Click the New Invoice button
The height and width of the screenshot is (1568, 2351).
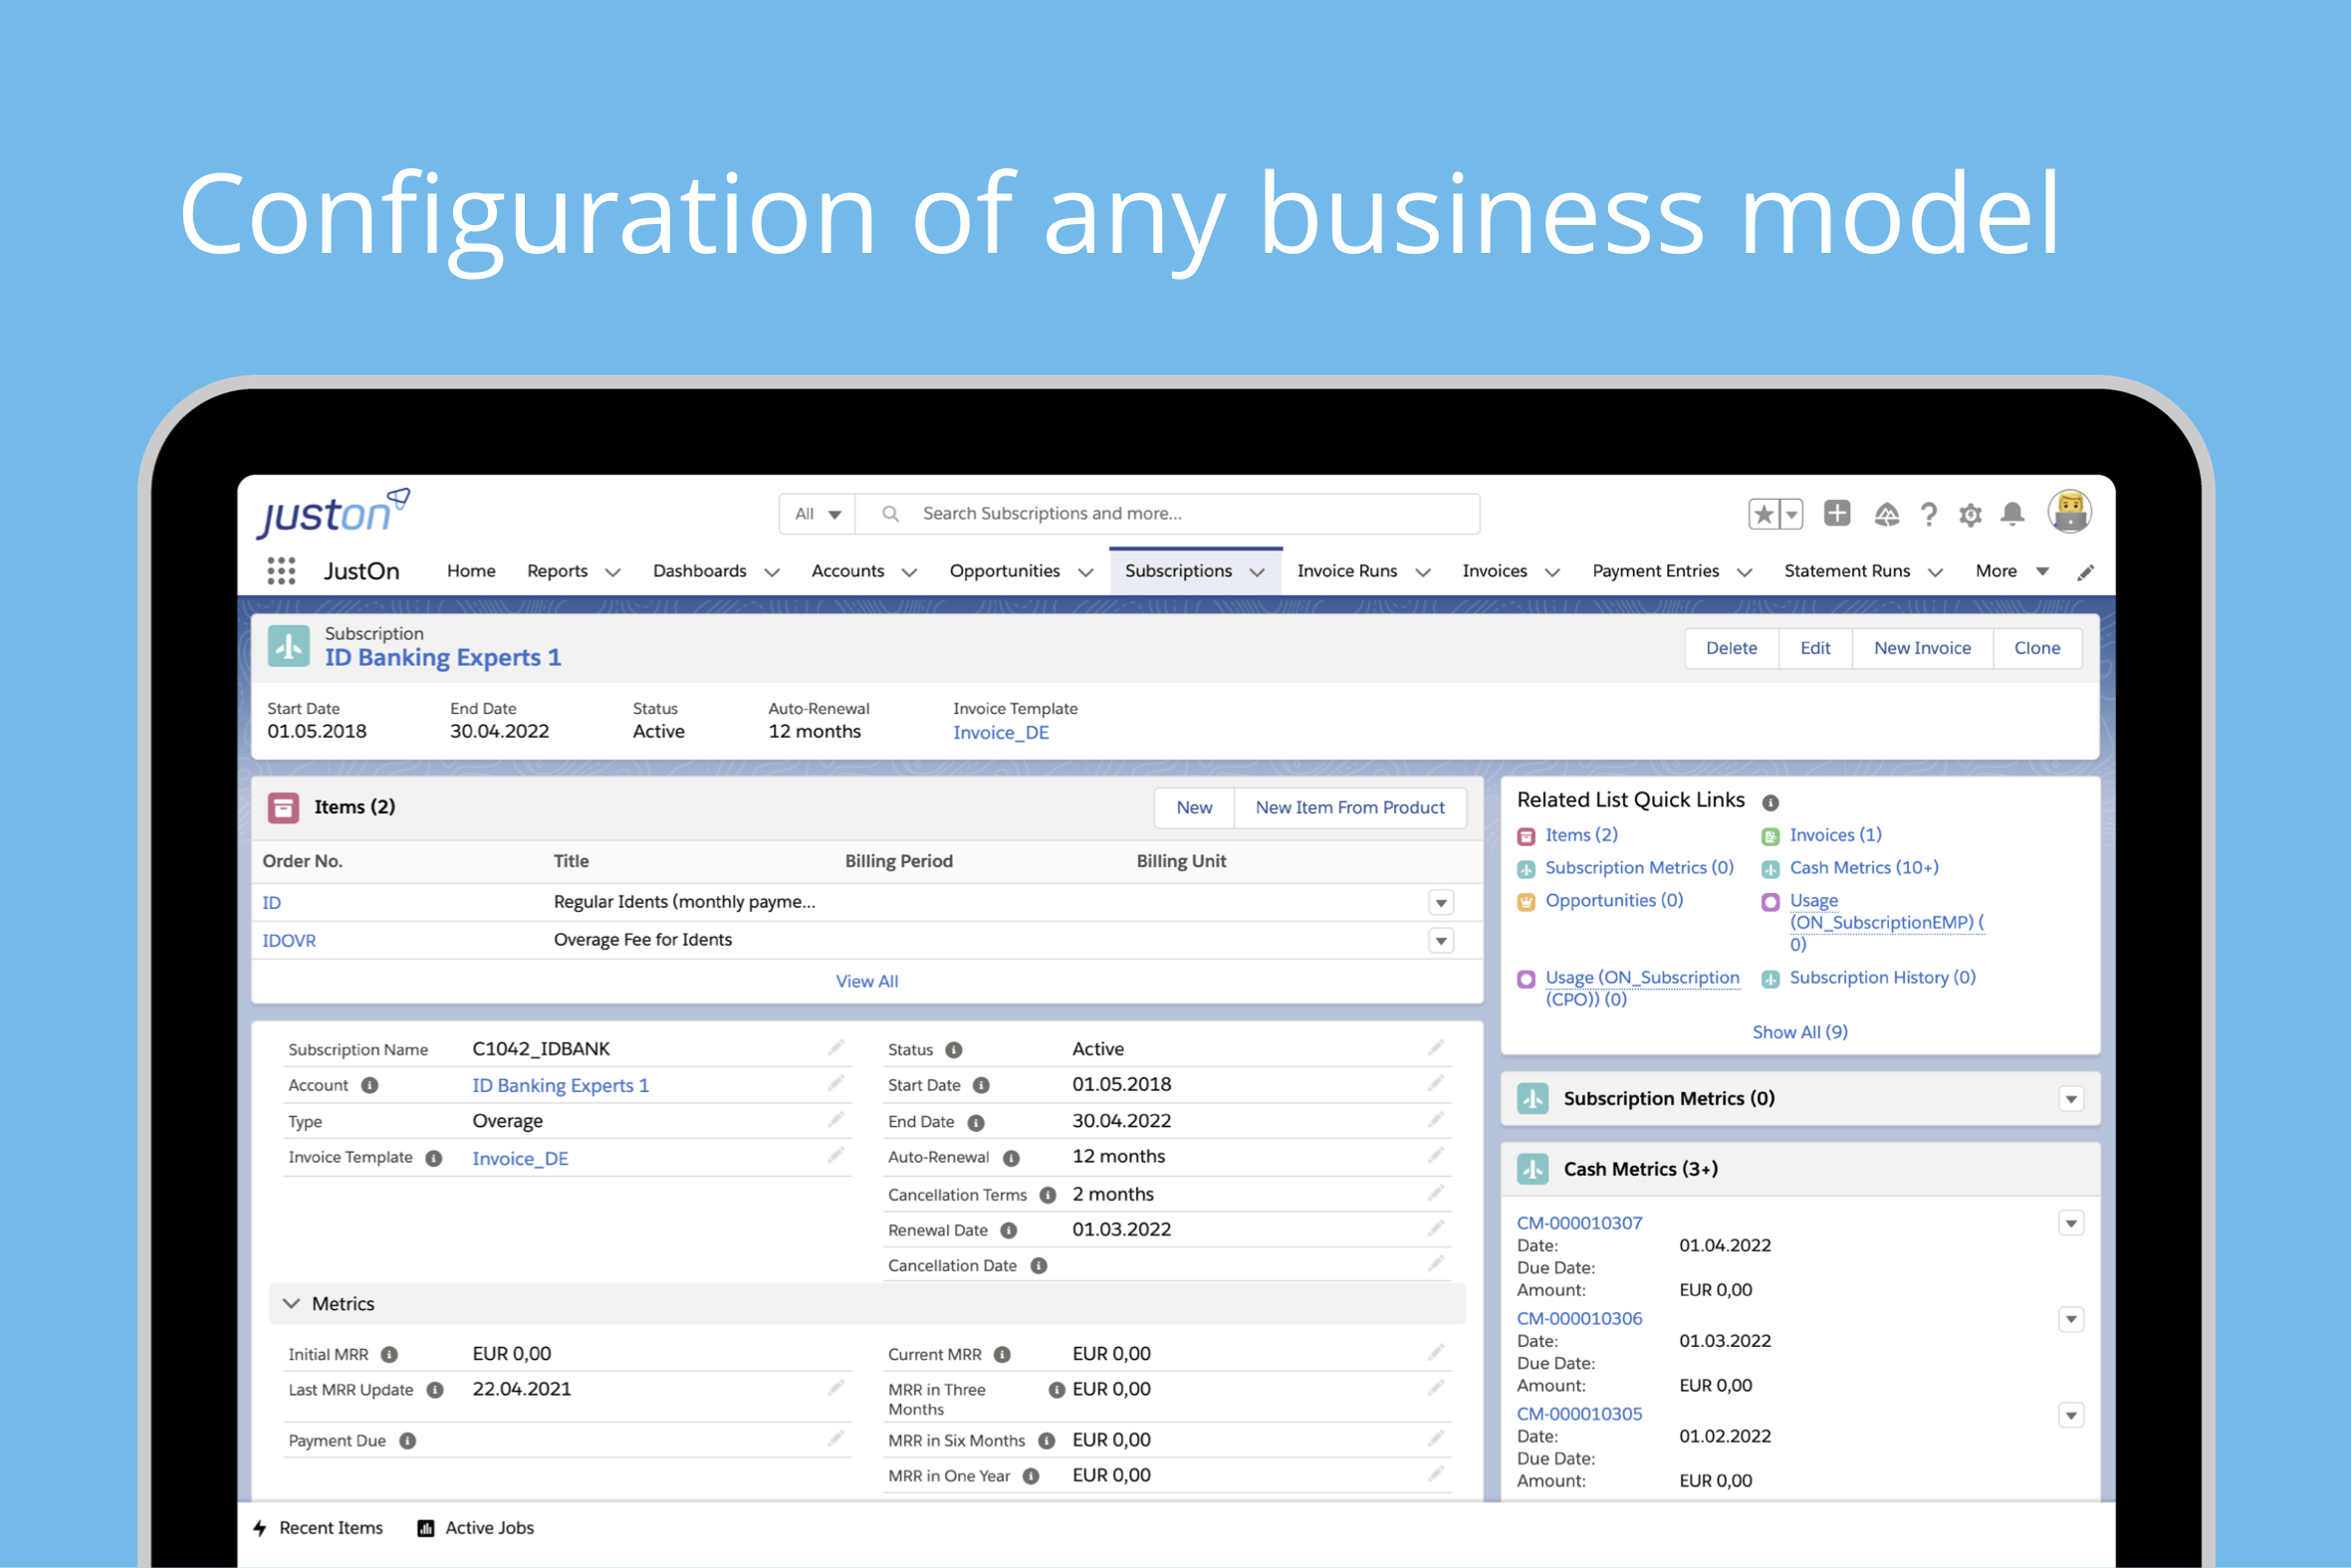1921,647
